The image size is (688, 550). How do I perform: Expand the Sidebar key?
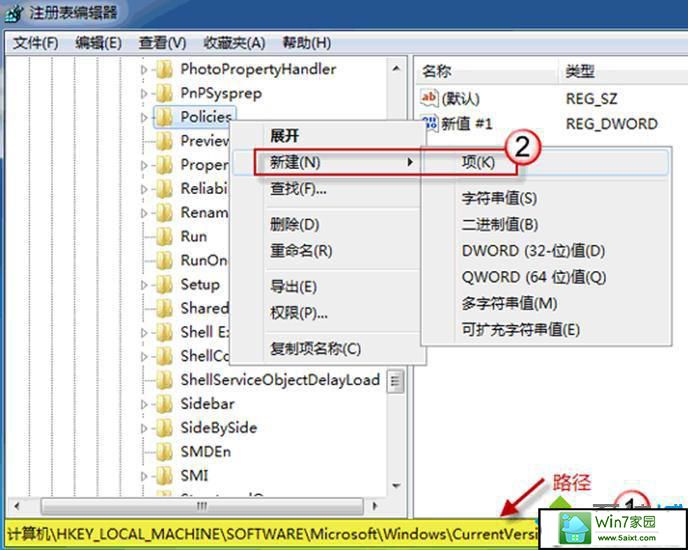(x=144, y=404)
